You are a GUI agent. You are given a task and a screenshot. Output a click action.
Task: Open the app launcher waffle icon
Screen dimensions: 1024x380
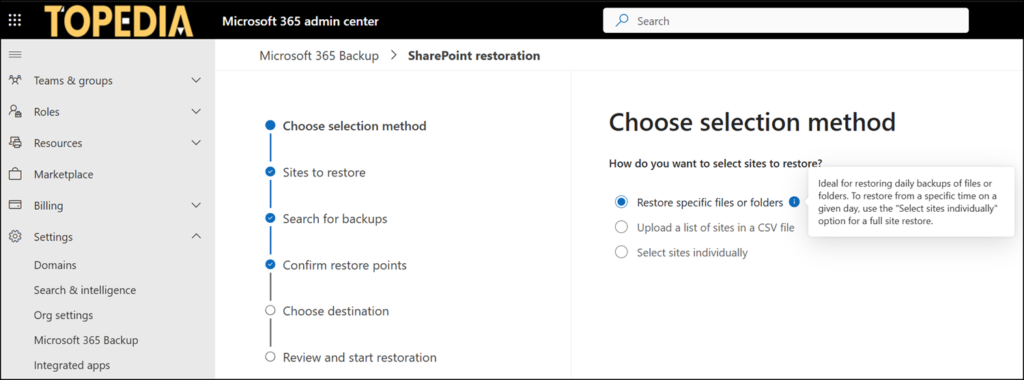15,21
